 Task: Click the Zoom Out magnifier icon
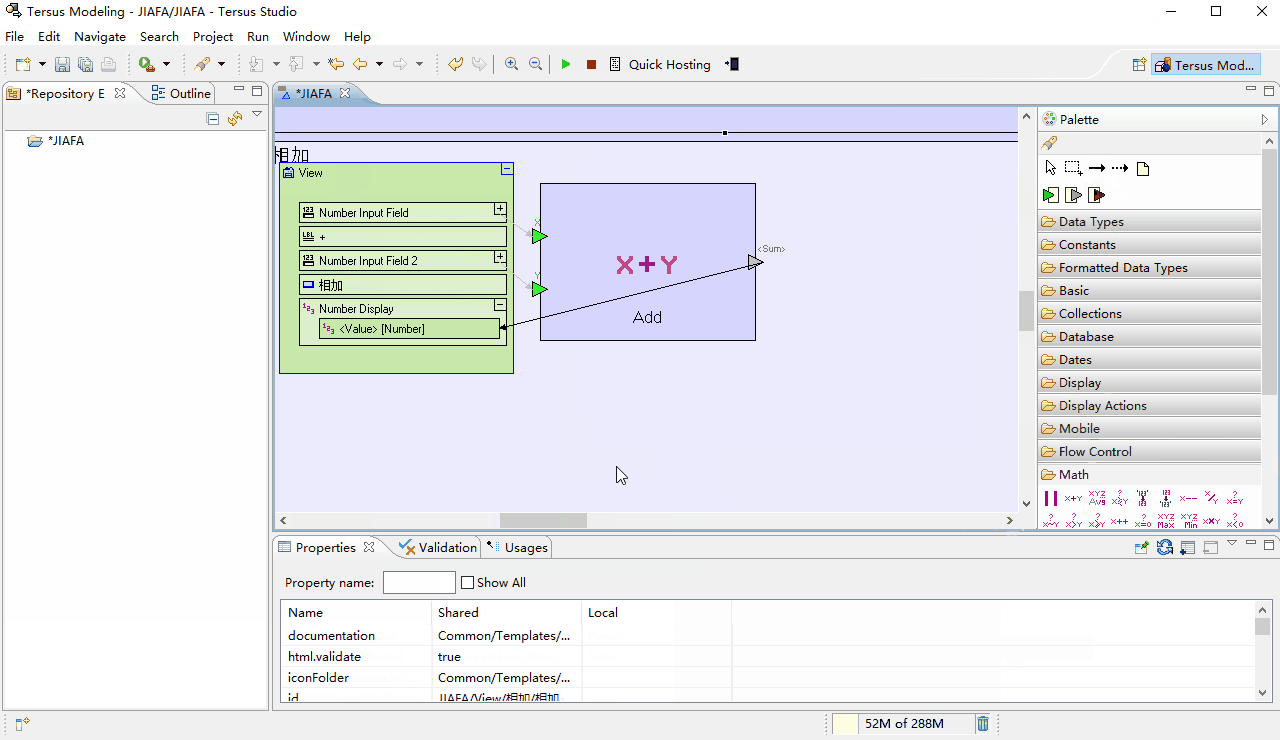click(535, 64)
